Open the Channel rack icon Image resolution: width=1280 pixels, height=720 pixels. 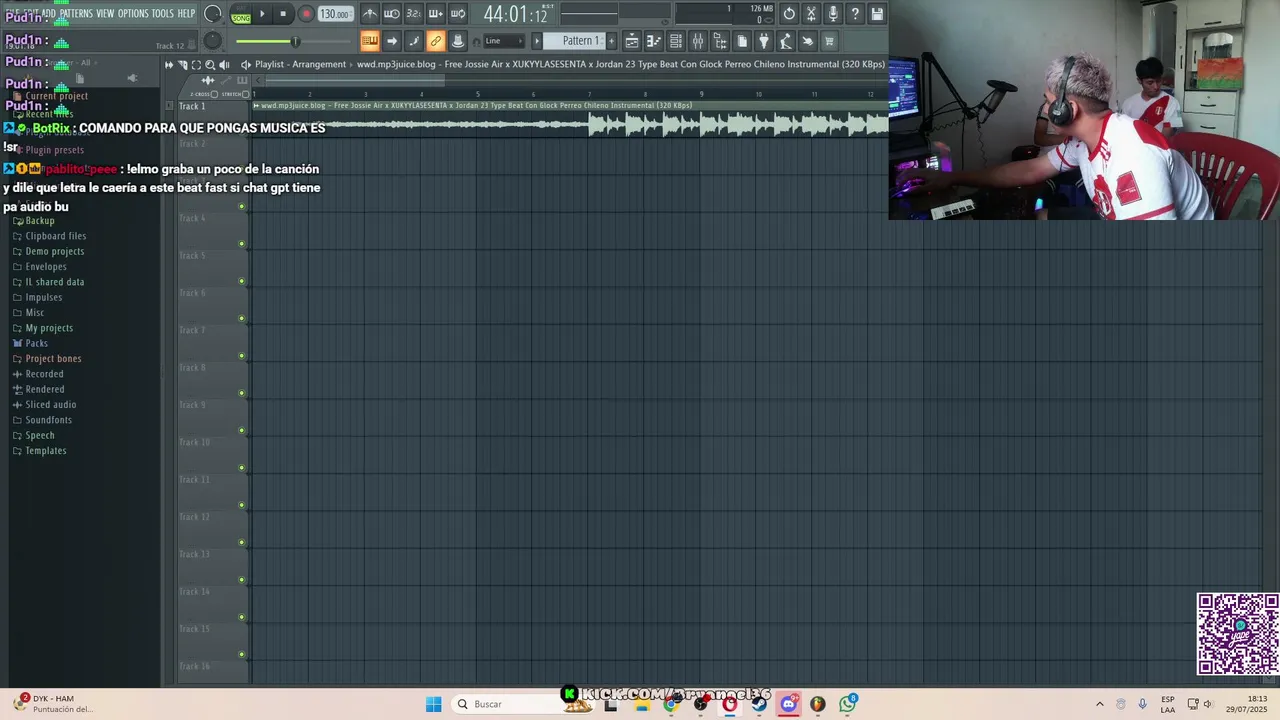pyautogui.click(x=676, y=41)
